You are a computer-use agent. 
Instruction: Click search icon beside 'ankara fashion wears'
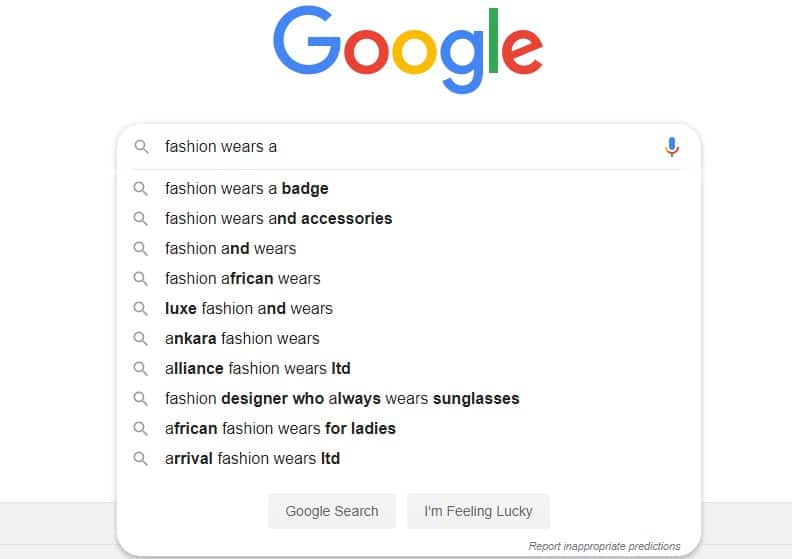(x=141, y=338)
